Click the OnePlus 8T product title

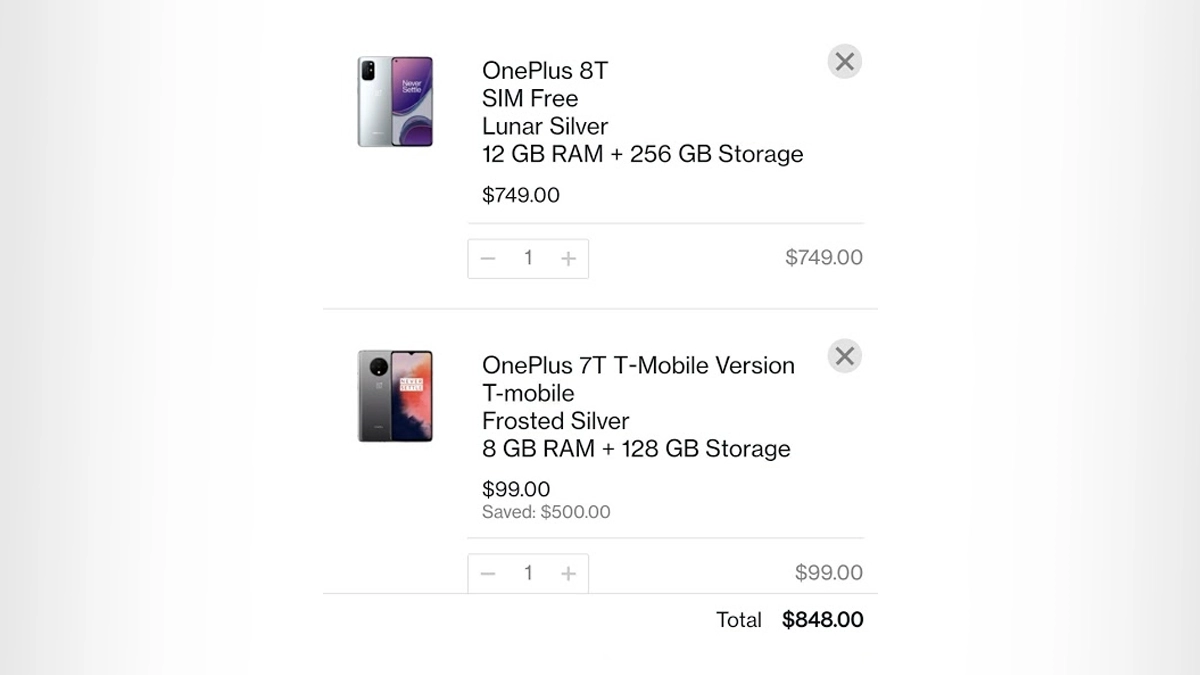544,71
